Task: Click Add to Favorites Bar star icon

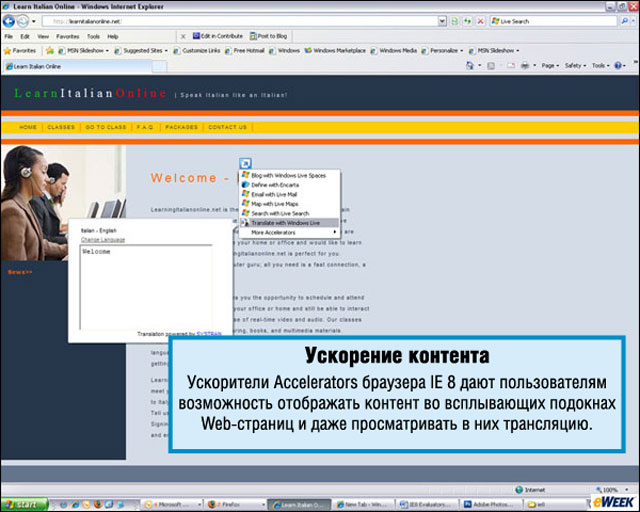Action: pyautogui.click(x=50, y=51)
